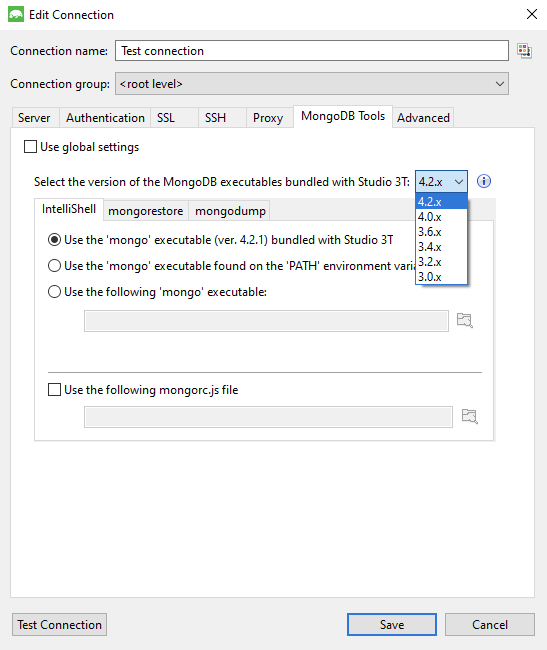Click the mongorc.js file path field
The width and height of the screenshot is (547, 650).
coord(268,417)
